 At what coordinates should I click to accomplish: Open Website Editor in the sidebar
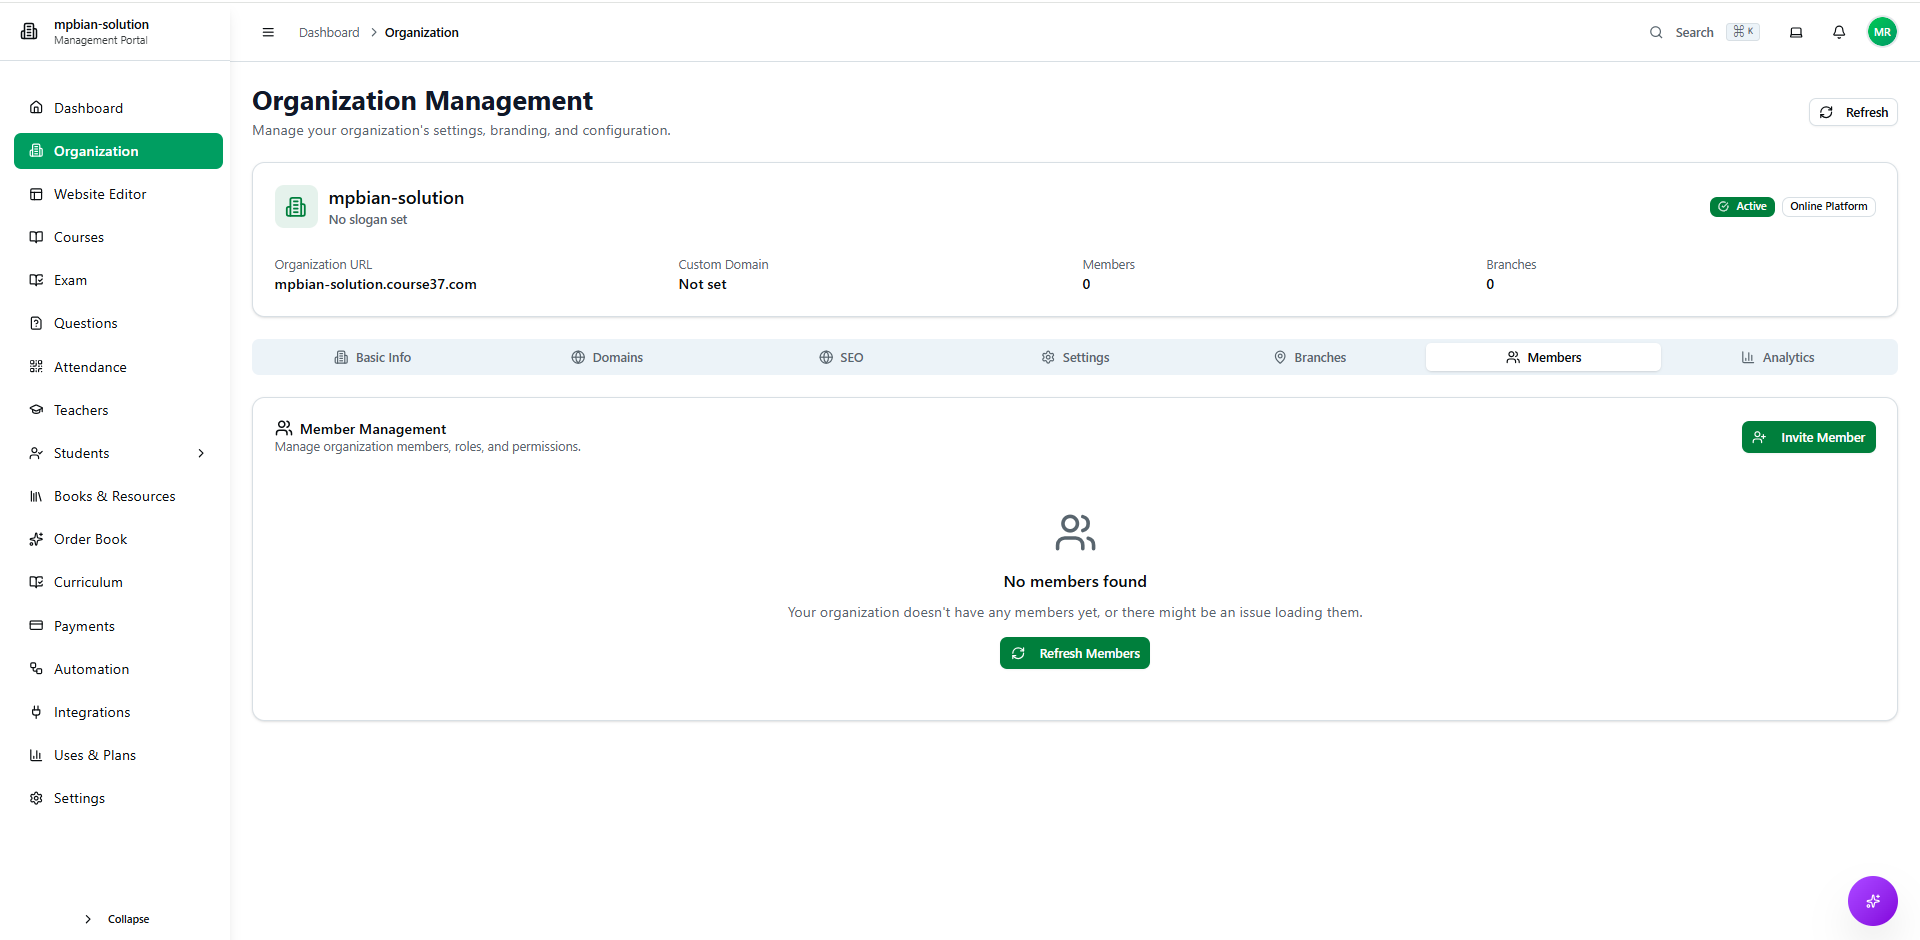point(100,194)
